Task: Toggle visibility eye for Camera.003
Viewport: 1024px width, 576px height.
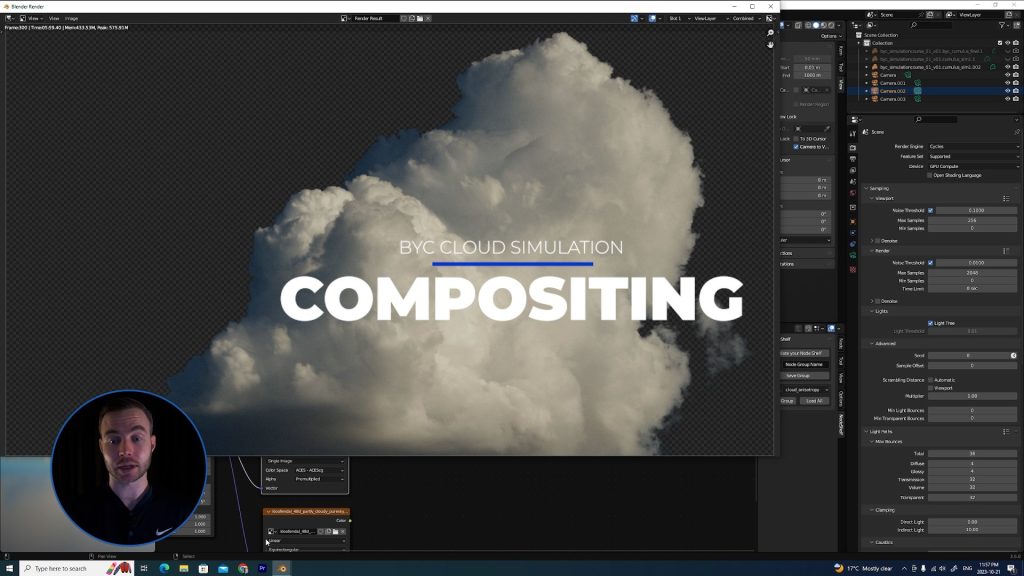Action: (1008, 99)
